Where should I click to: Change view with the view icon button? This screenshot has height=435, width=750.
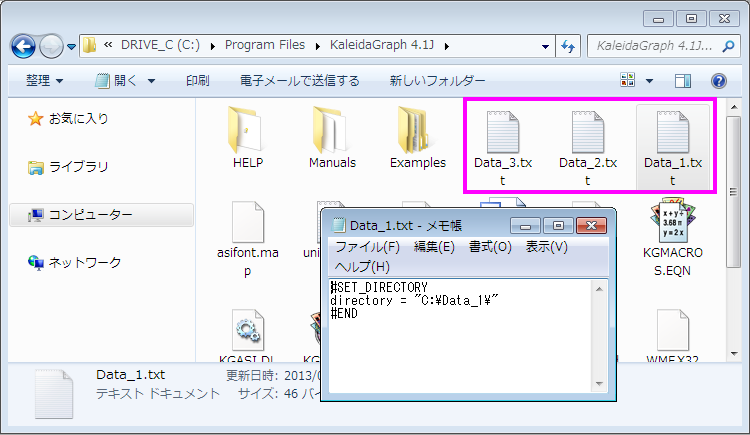click(x=628, y=80)
